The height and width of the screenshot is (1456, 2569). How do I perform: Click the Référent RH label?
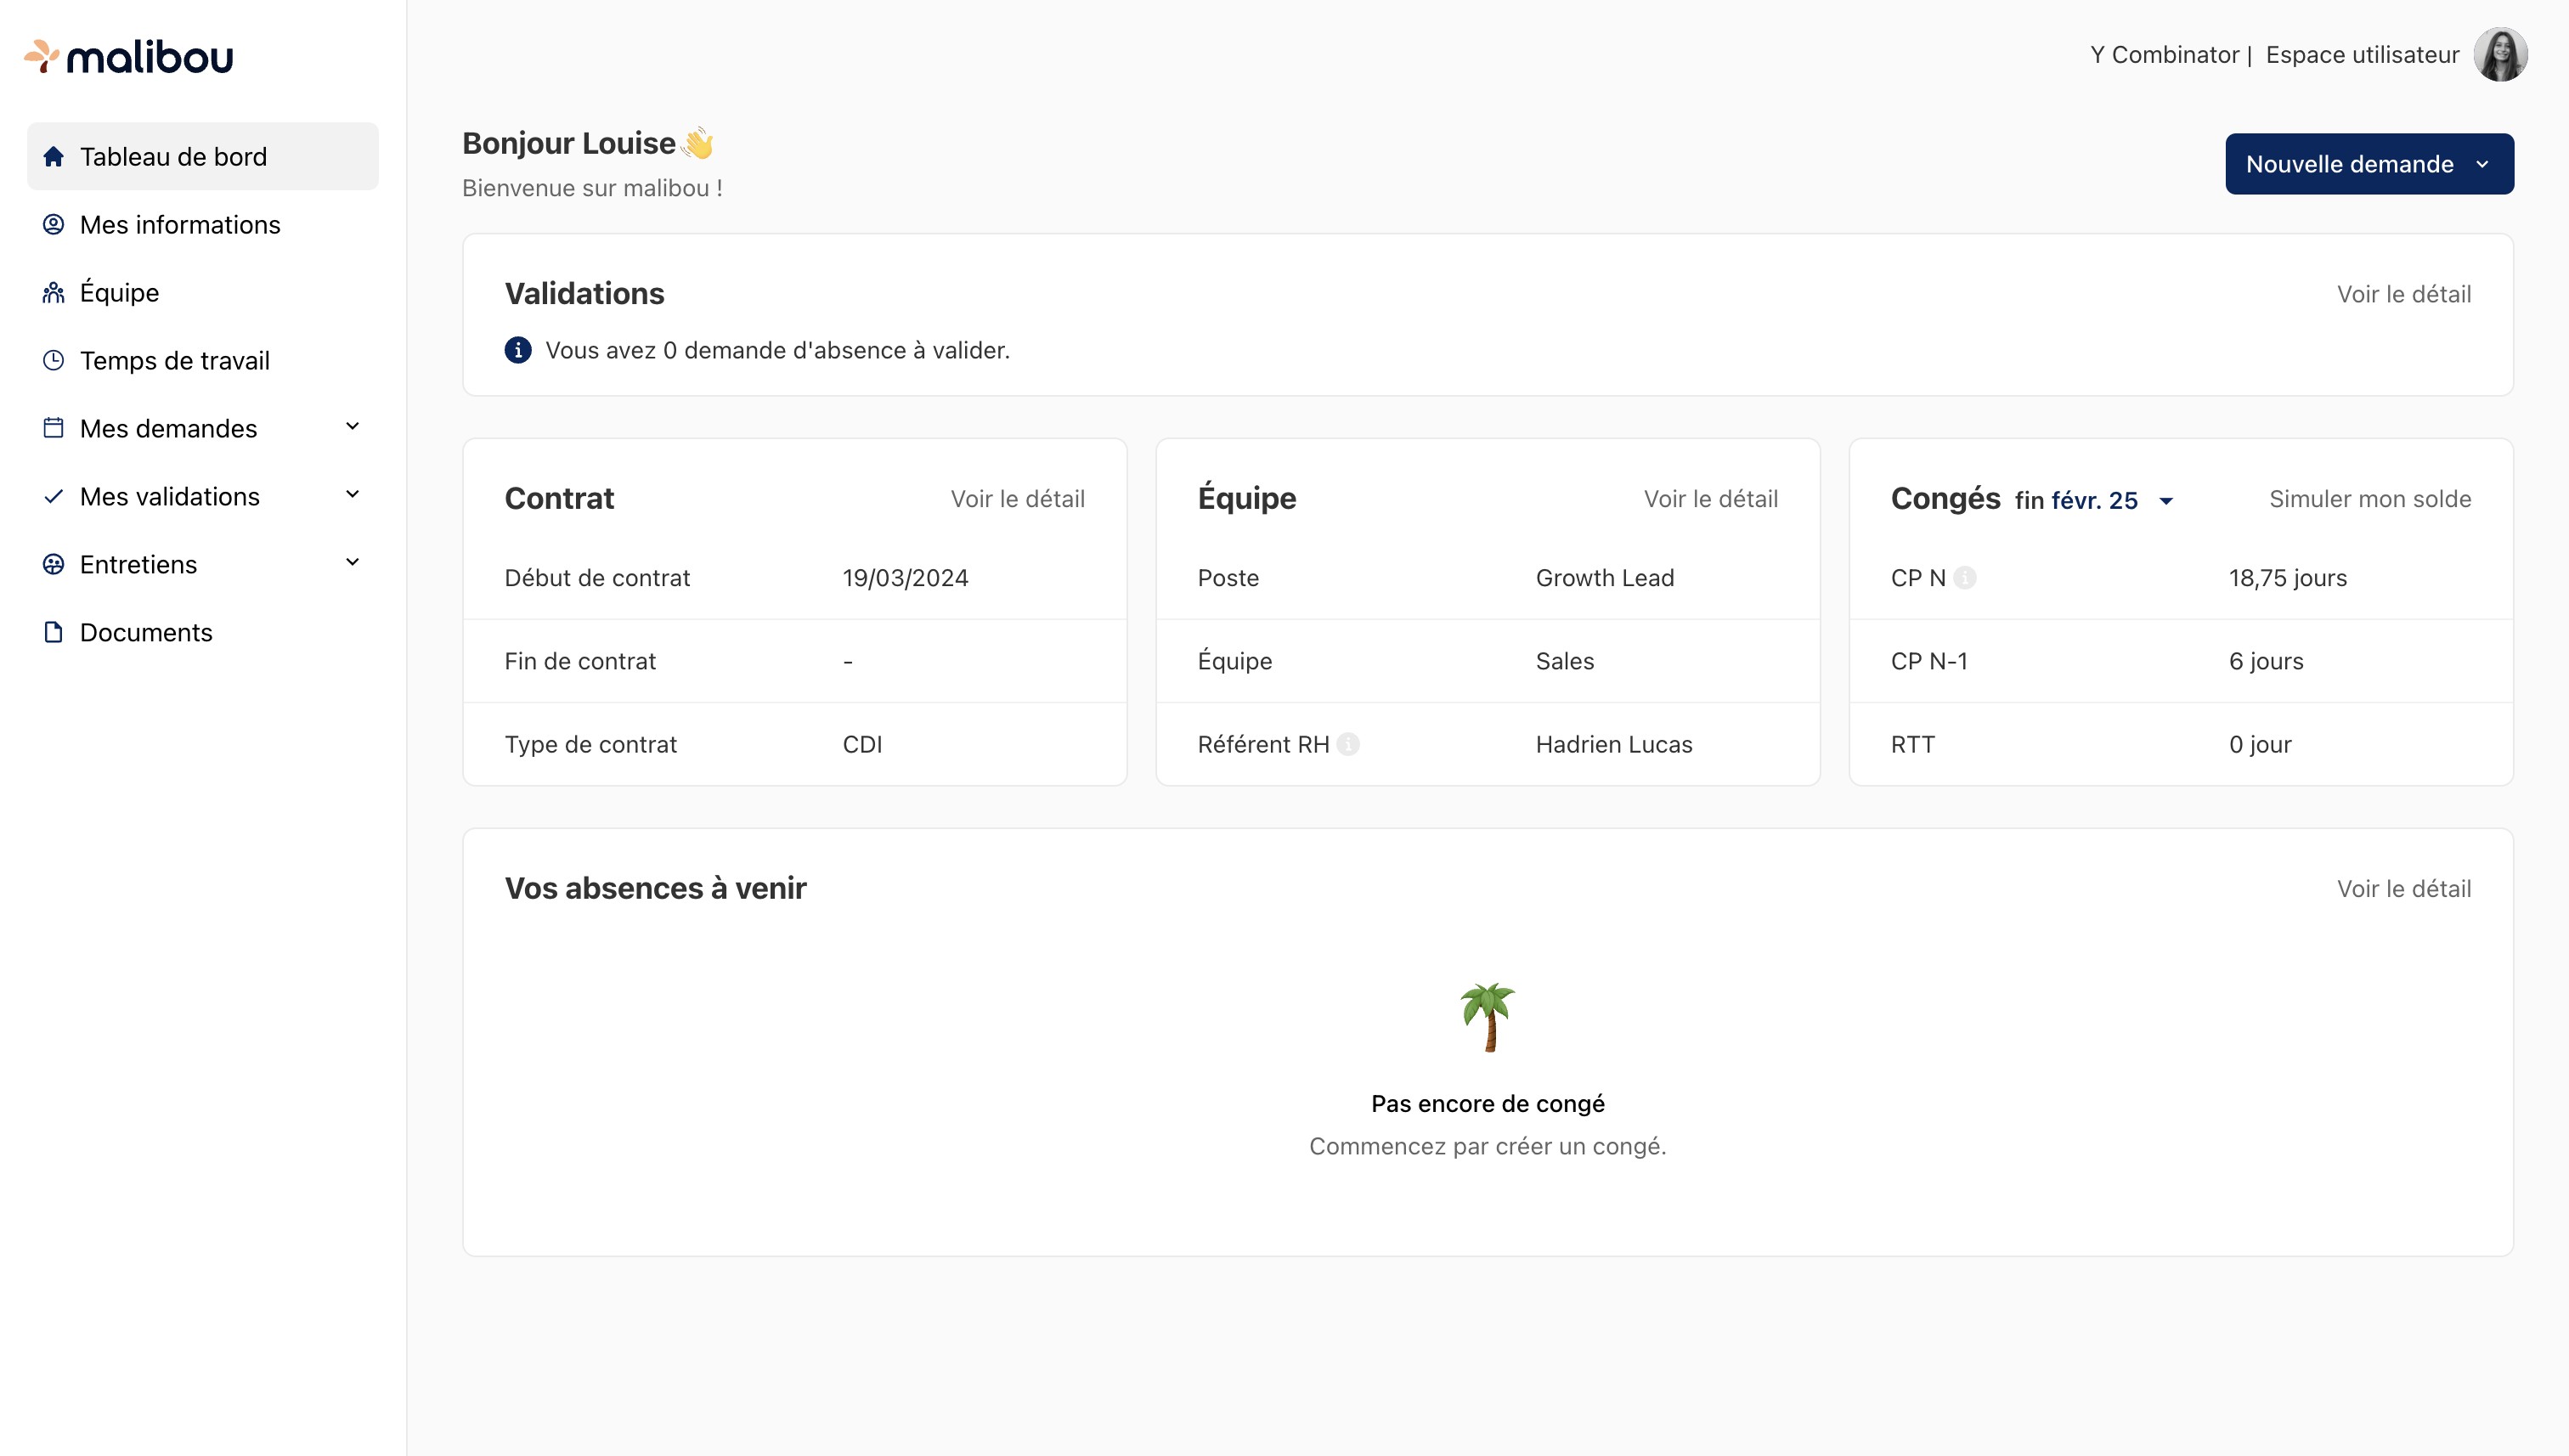click(x=1264, y=744)
